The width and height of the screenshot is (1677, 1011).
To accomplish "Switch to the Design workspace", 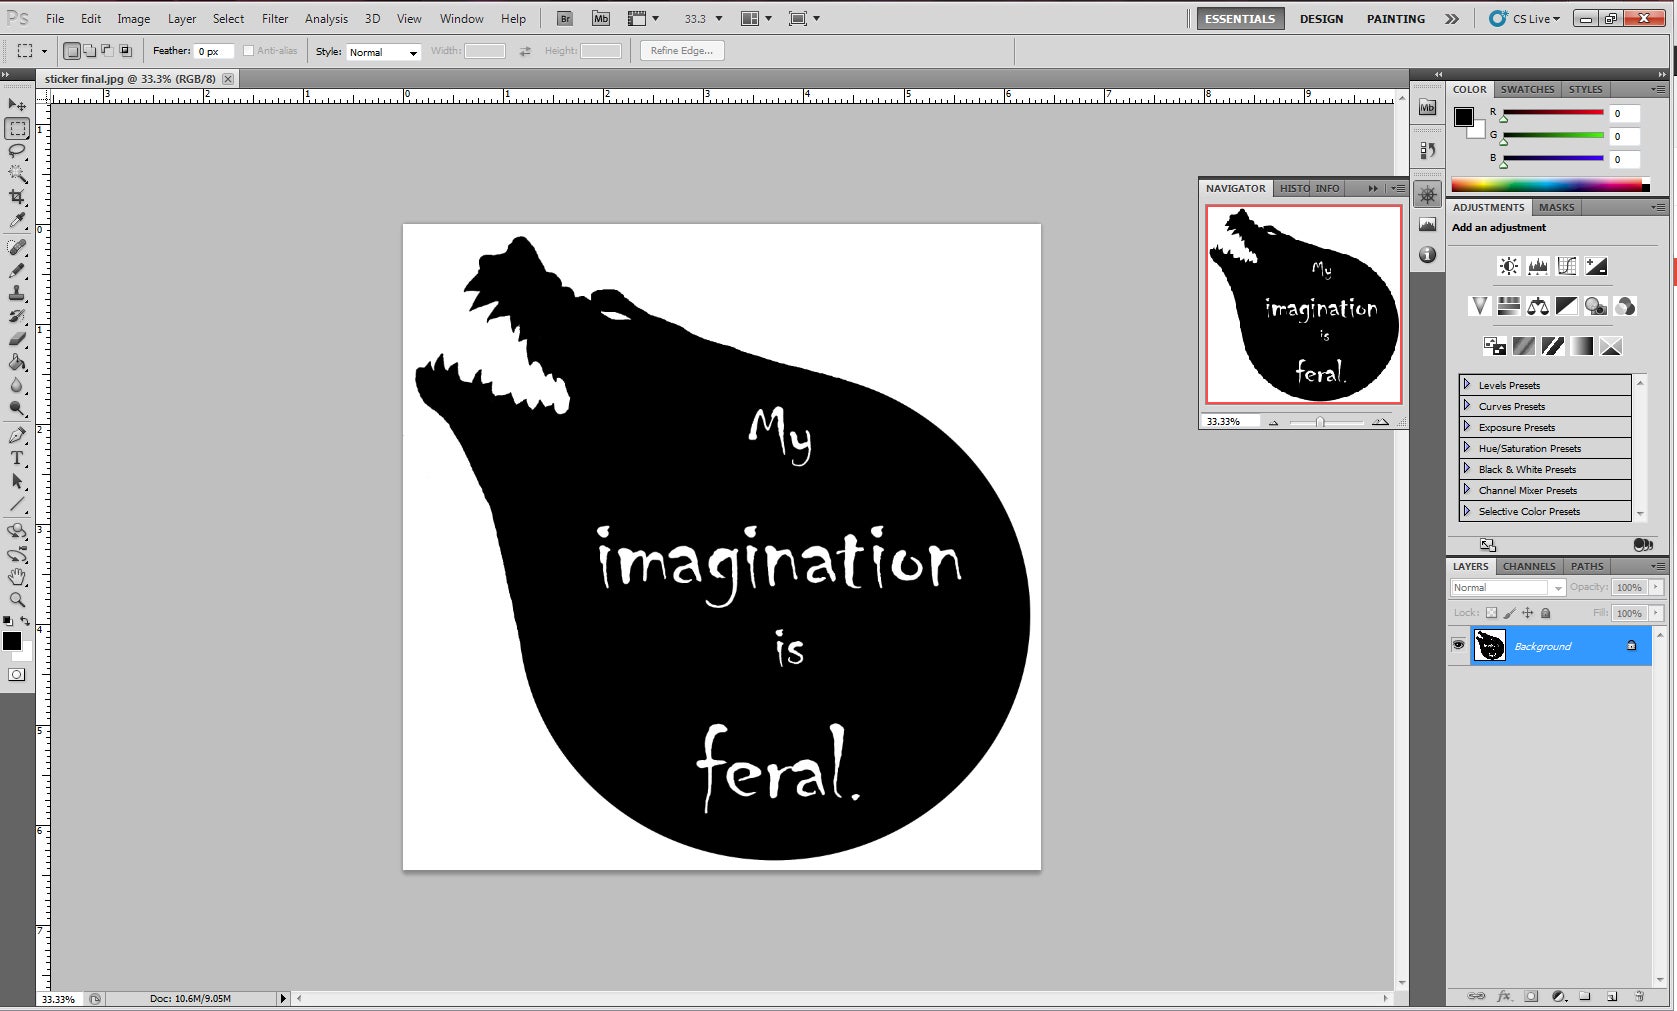I will click(1321, 19).
